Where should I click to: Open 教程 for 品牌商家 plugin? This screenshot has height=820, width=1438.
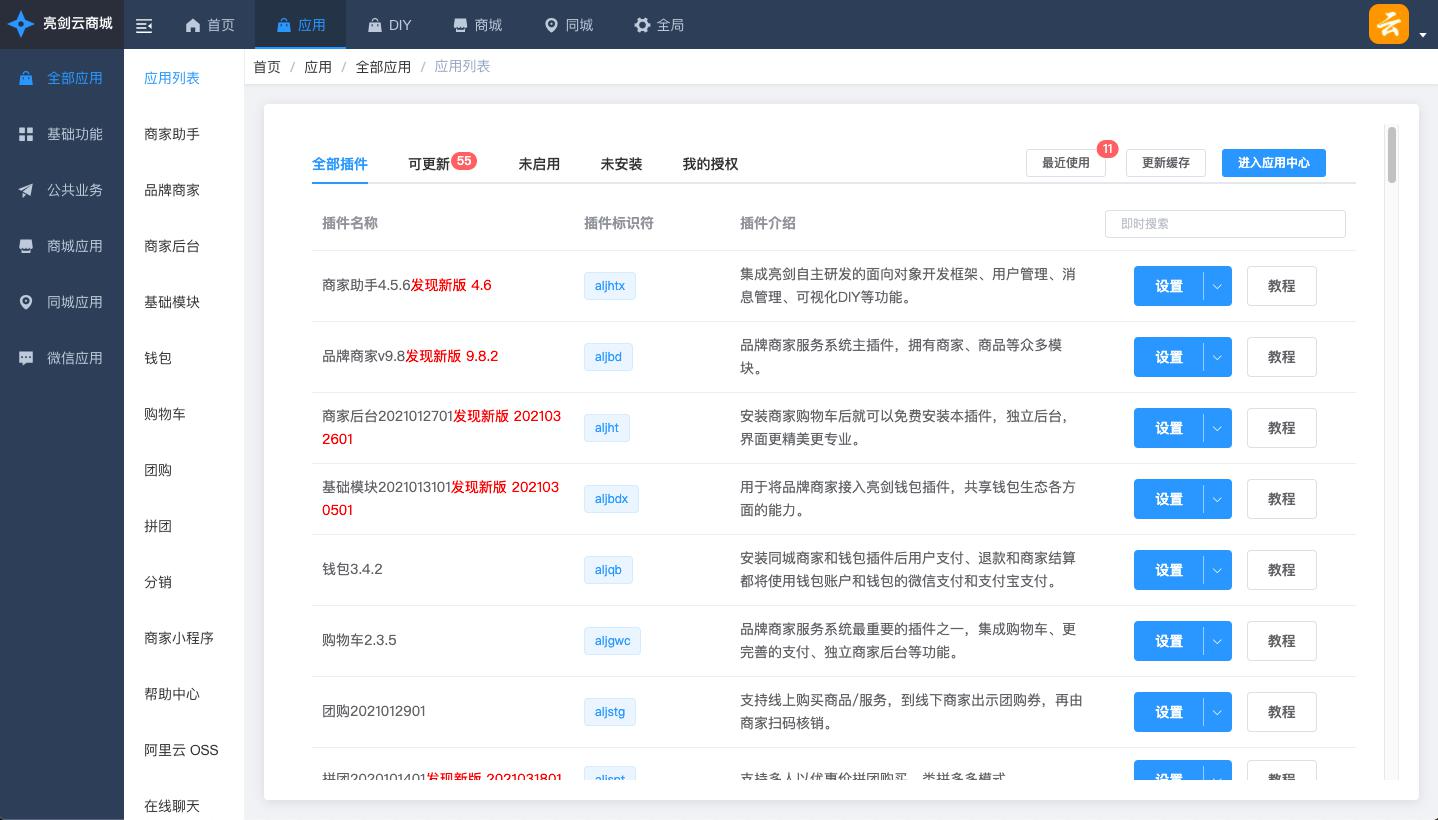pos(1282,357)
